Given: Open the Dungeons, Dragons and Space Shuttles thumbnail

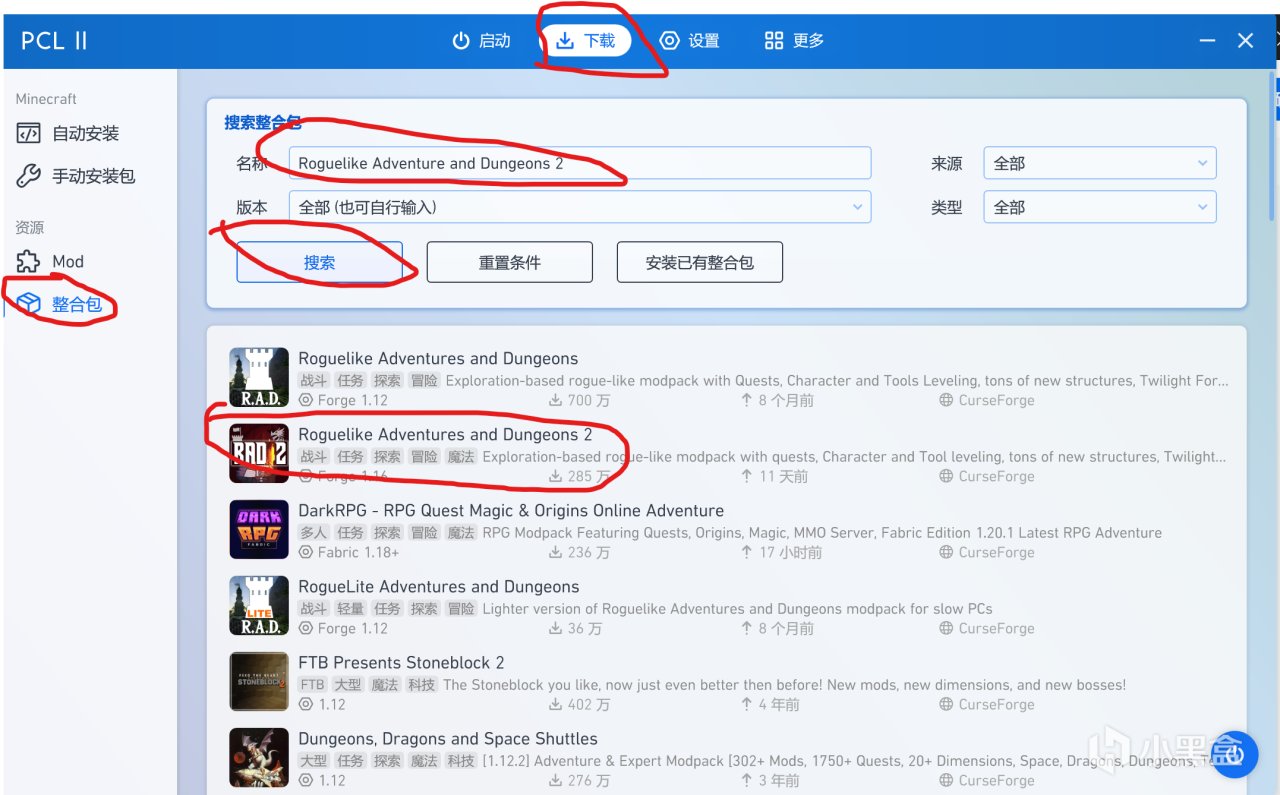Looking at the screenshot, I should [x=259, y=758].
